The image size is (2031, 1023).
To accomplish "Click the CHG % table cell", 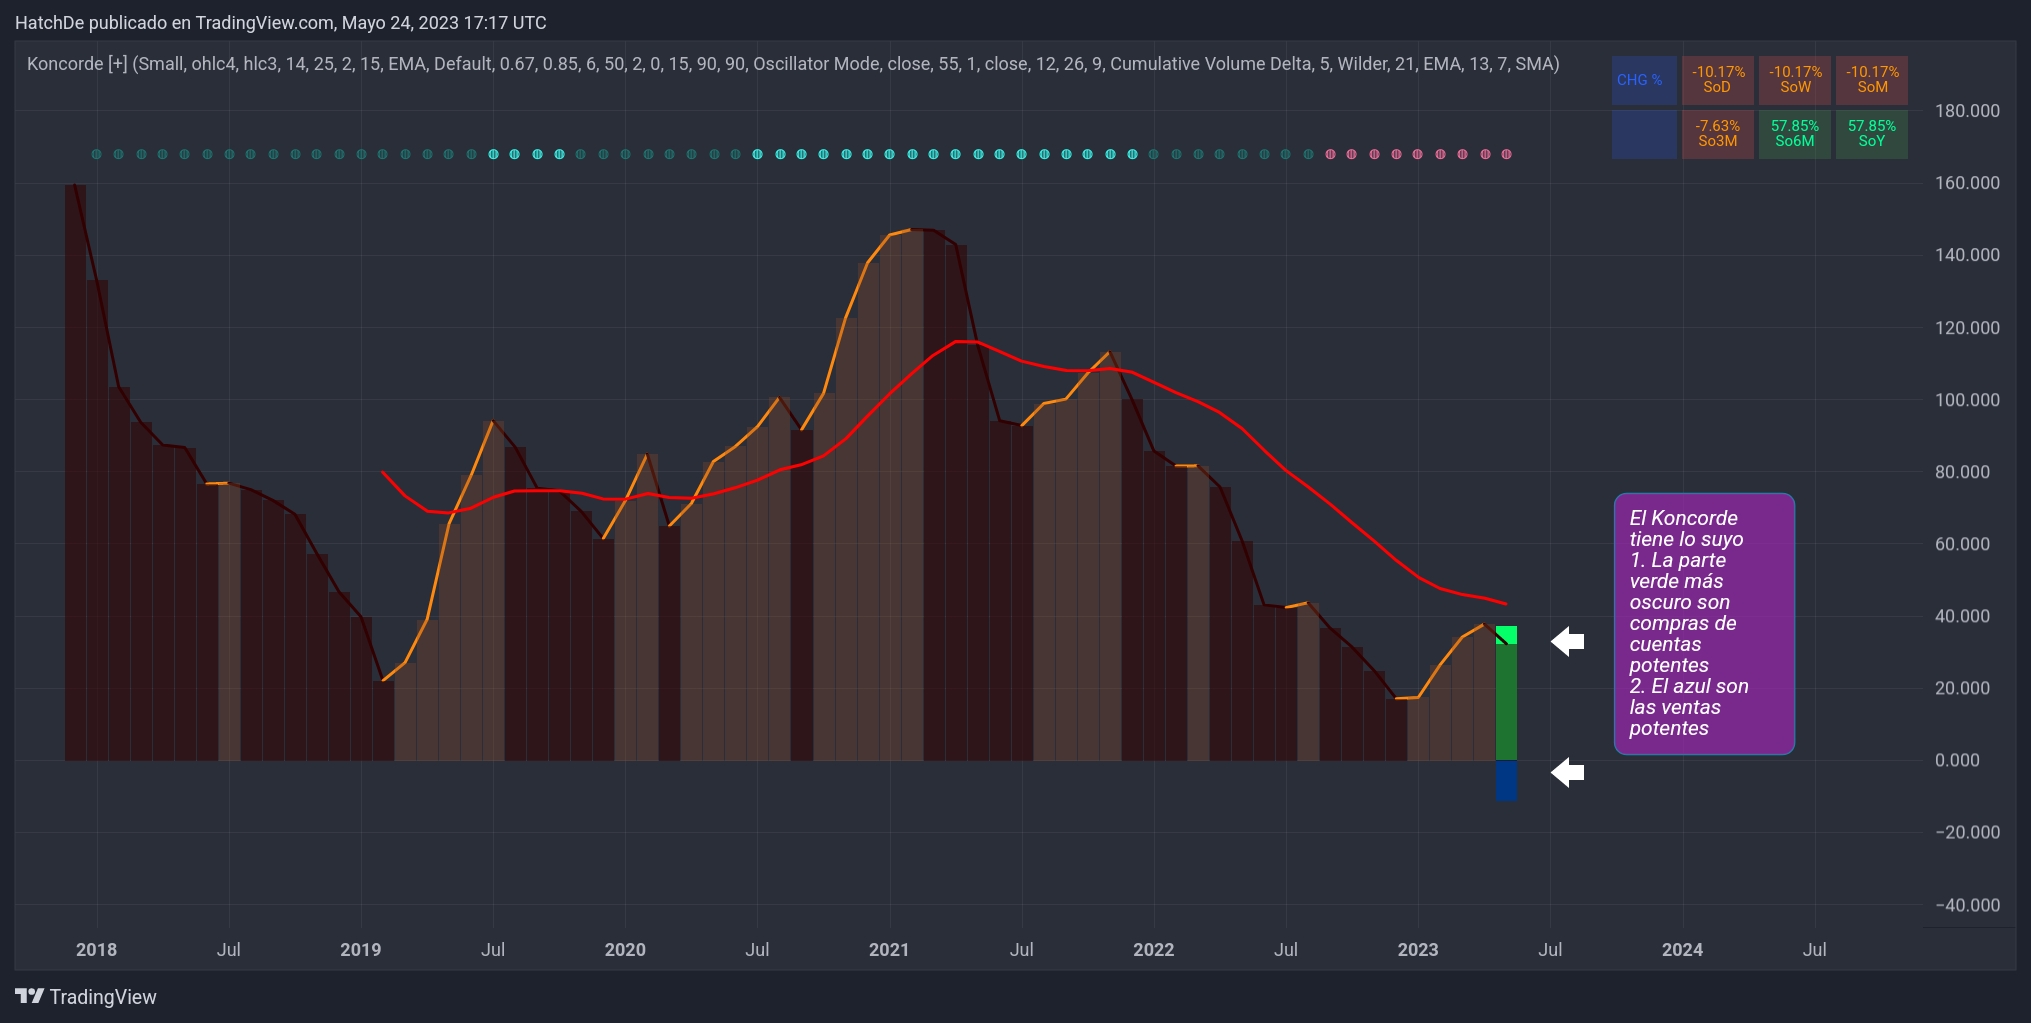I will (1644, 80).
